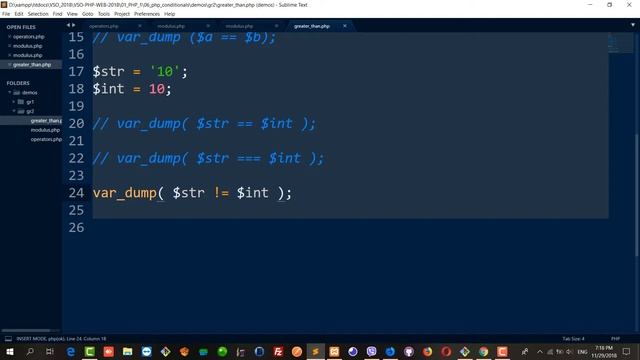Click the editor vertical scrollbar
This screenshot has width=640, height=360.
(636, 195)
